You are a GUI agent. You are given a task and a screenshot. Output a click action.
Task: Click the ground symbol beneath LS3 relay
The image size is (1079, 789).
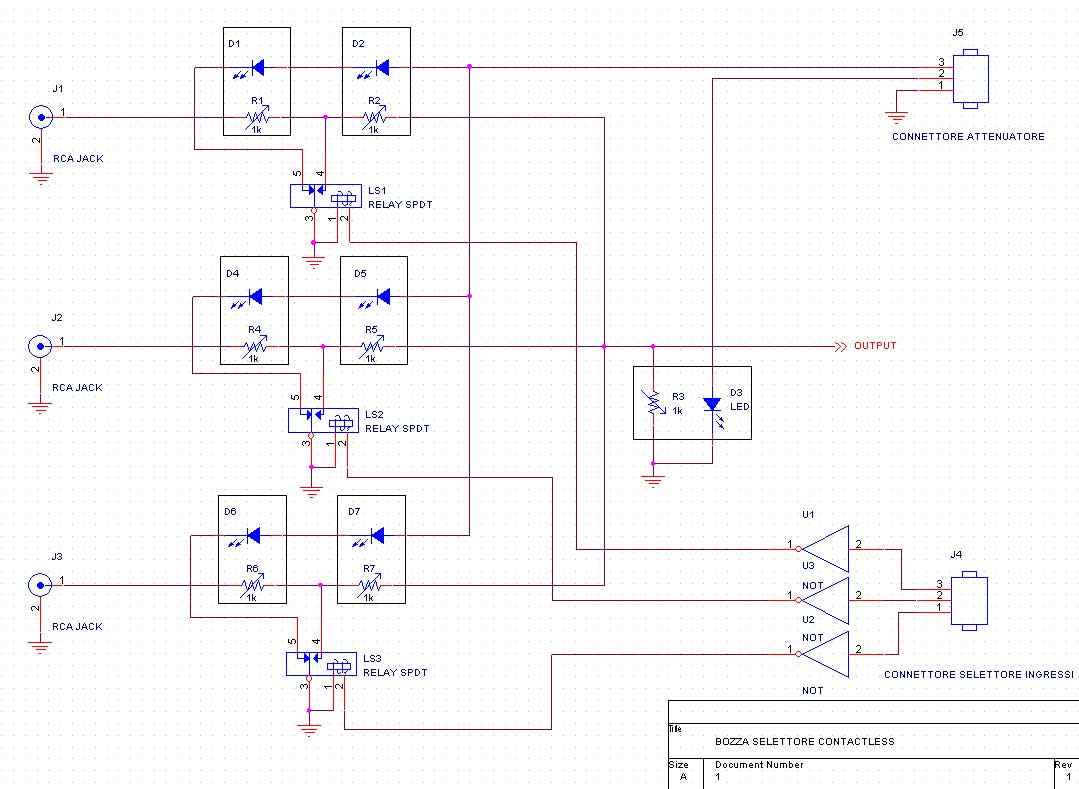click(x=309, y=730)
